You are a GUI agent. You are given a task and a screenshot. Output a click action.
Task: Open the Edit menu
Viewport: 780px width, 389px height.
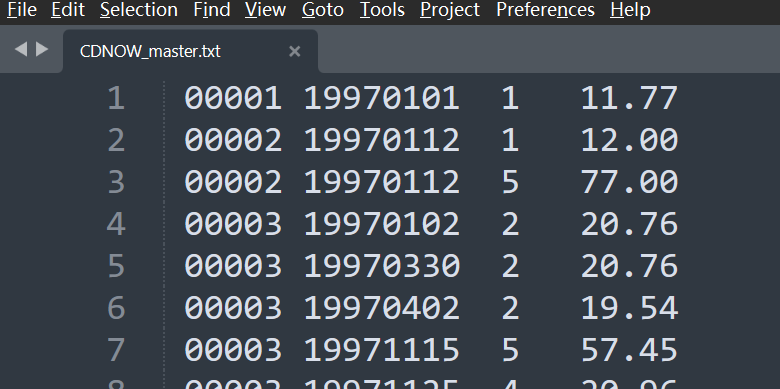(68, 10)
